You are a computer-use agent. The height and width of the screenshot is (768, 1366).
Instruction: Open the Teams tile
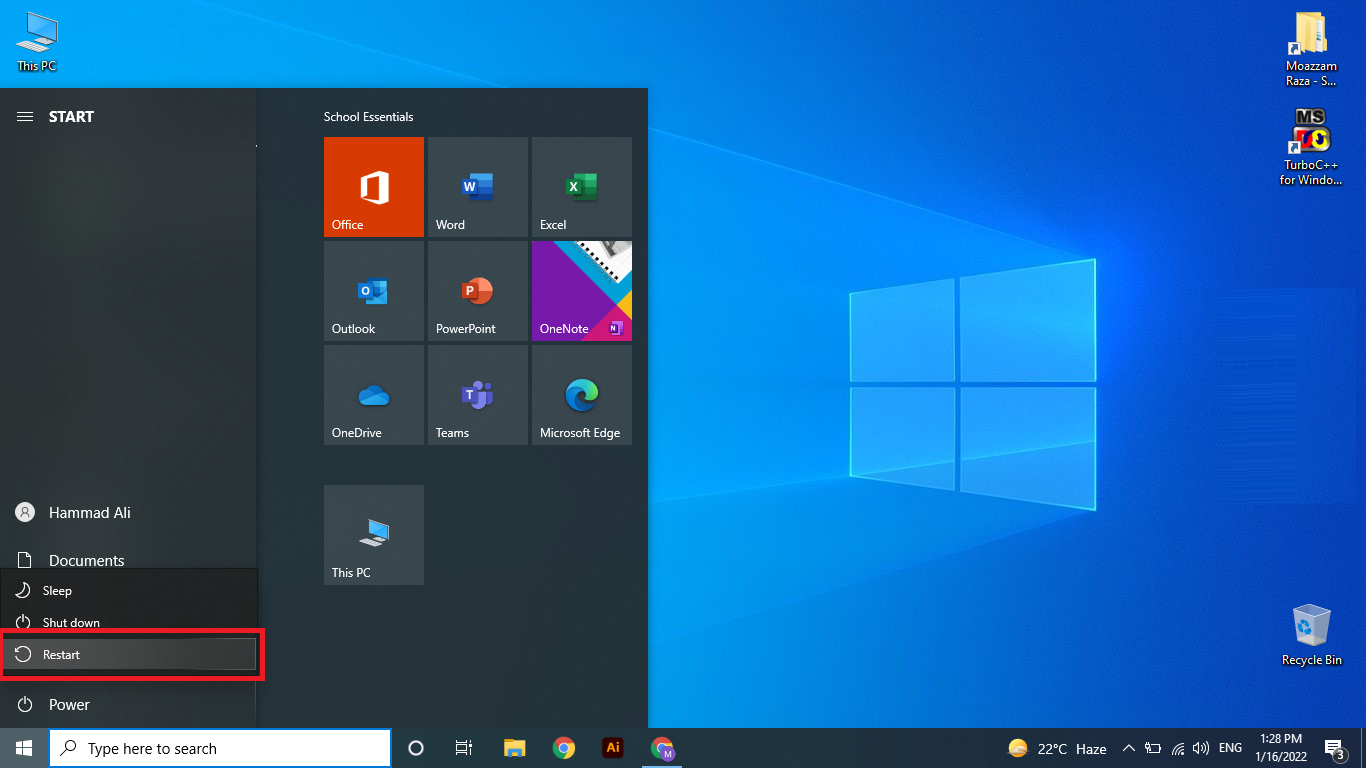[478, 395]
